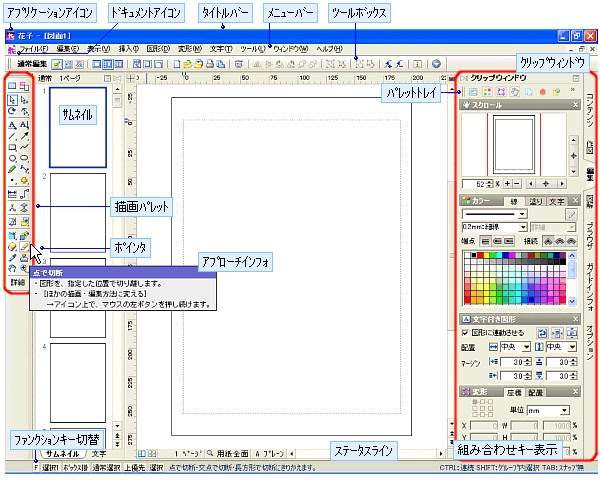Pick the blue swatch in top color row
The height and width of the screenshot is (480, 600).
505,255
